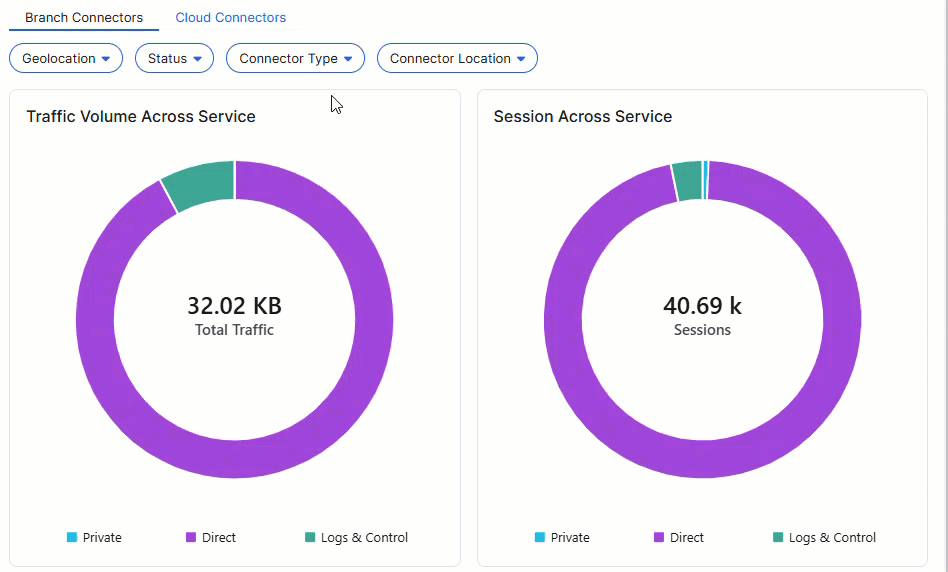
Task: Open the Geolocation filter dropdown
Action: point(66,59)
